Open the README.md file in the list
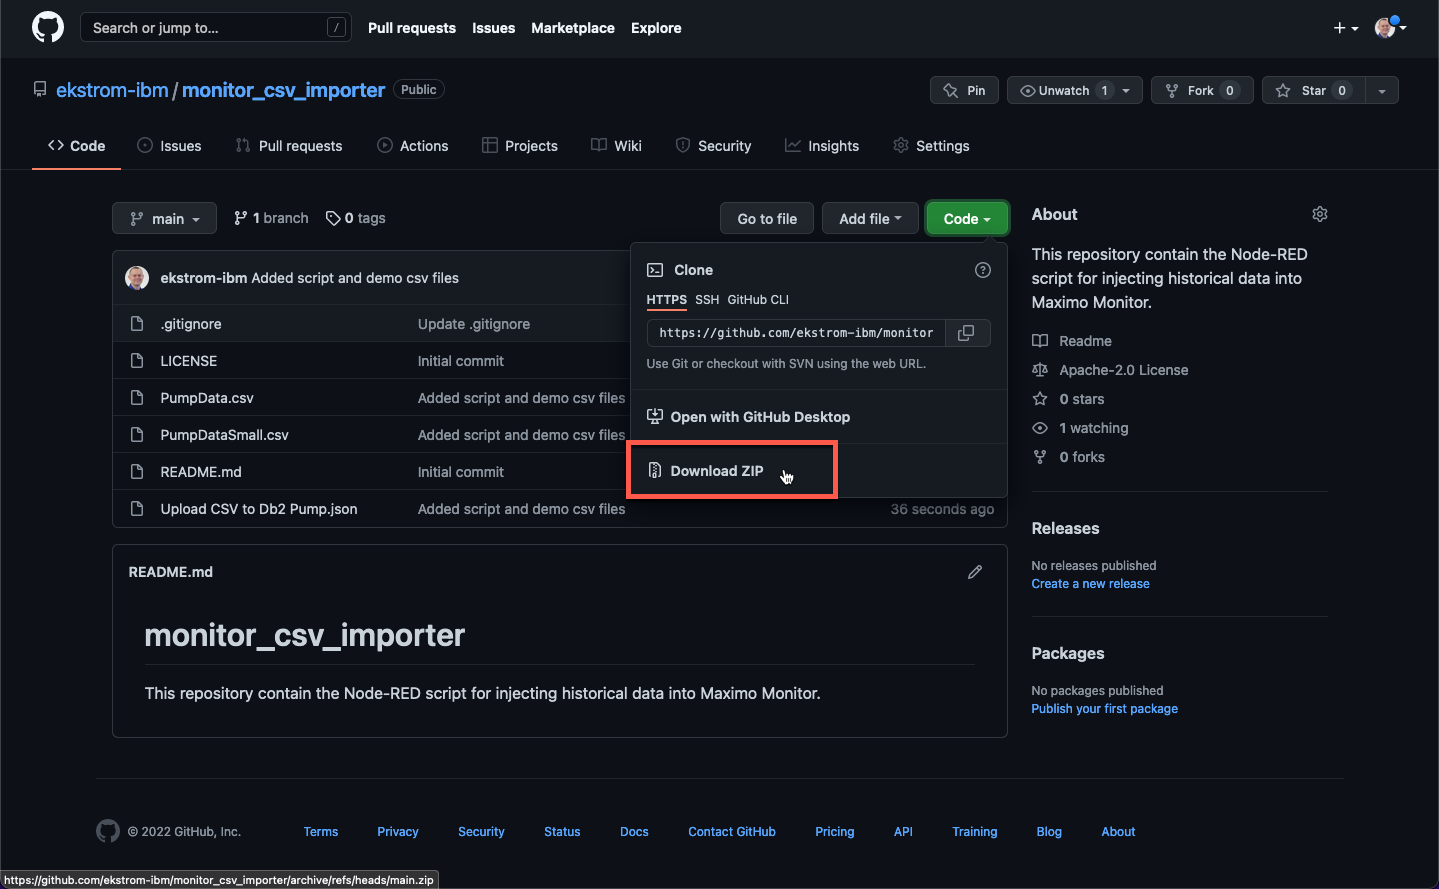This screenshot has height=889, width=1439. click(x=201, y=472)
